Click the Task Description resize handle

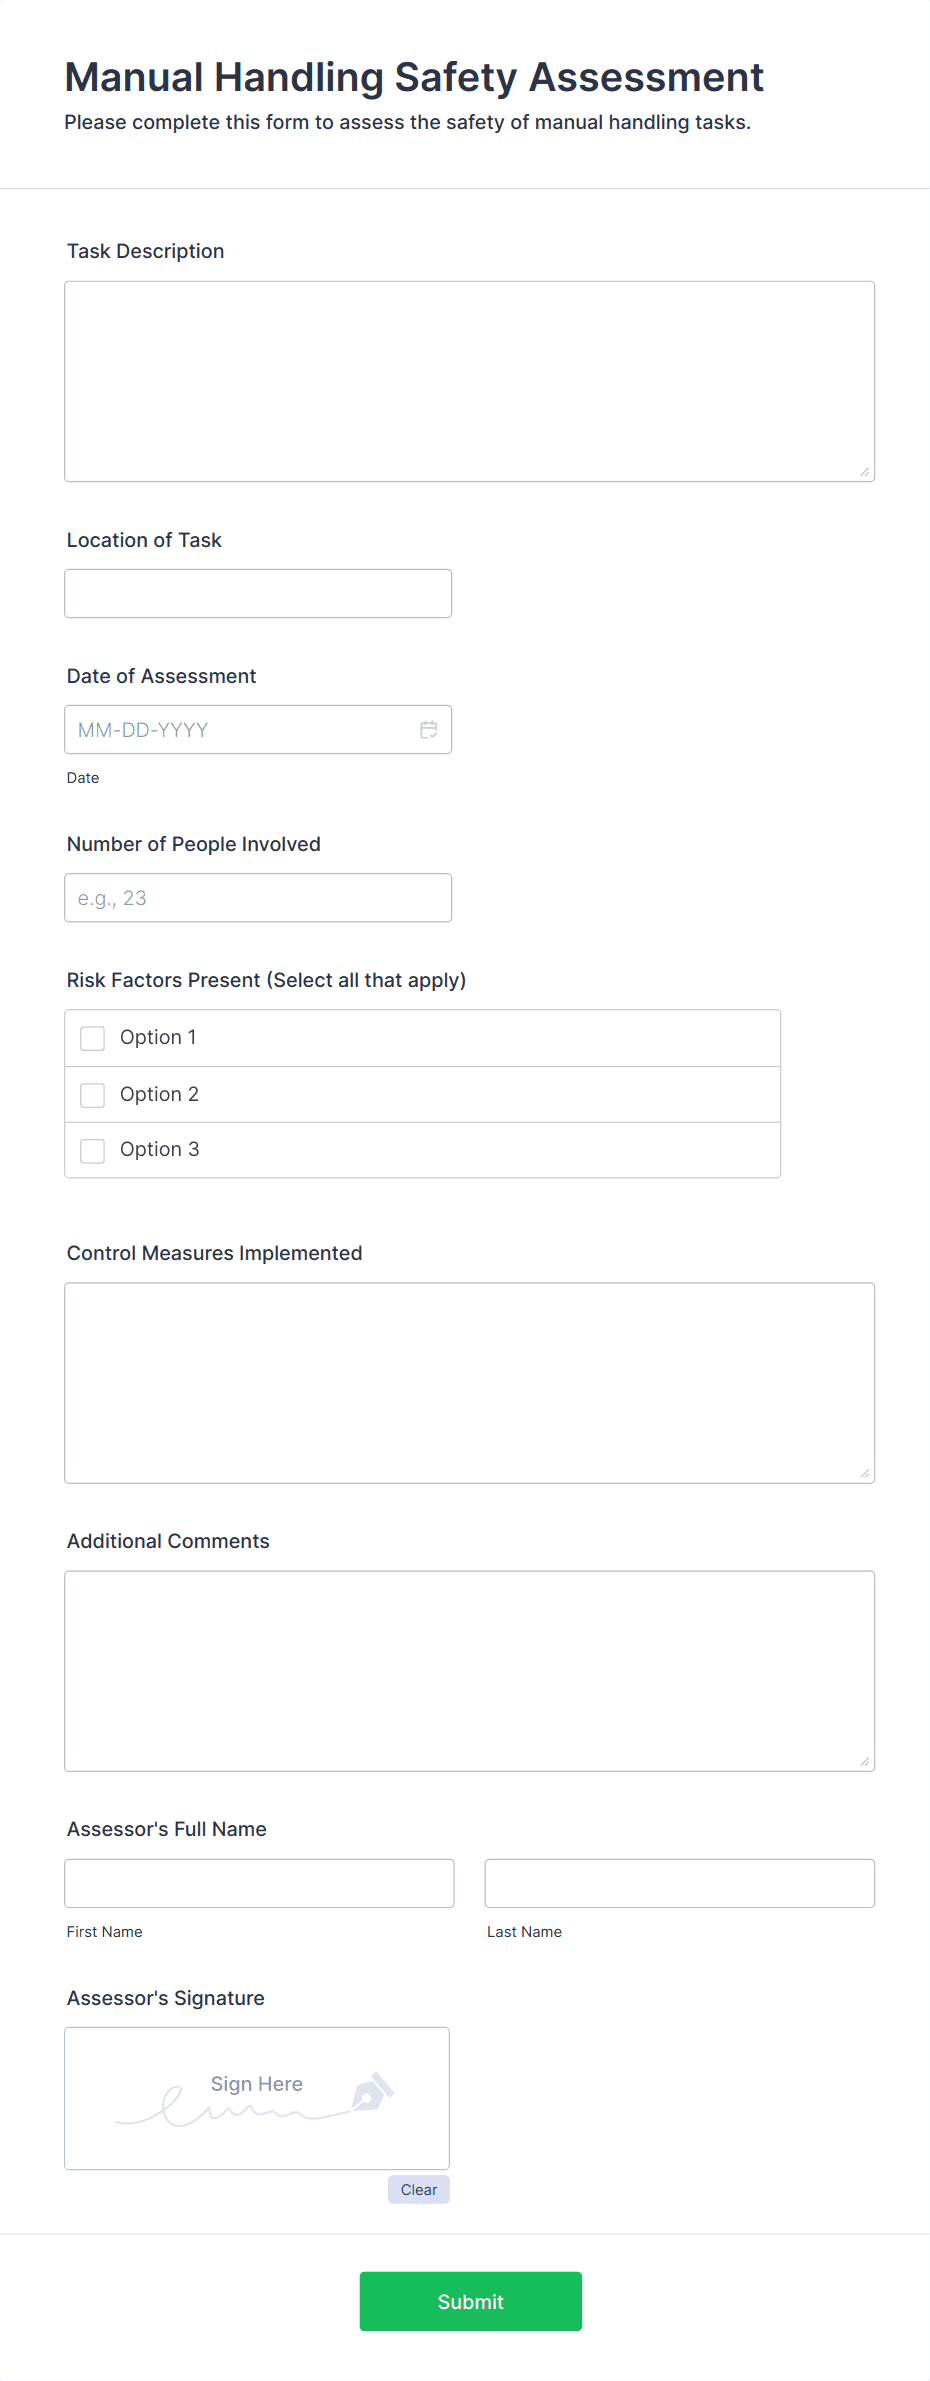pyautogui.click(x=865, y=472)
